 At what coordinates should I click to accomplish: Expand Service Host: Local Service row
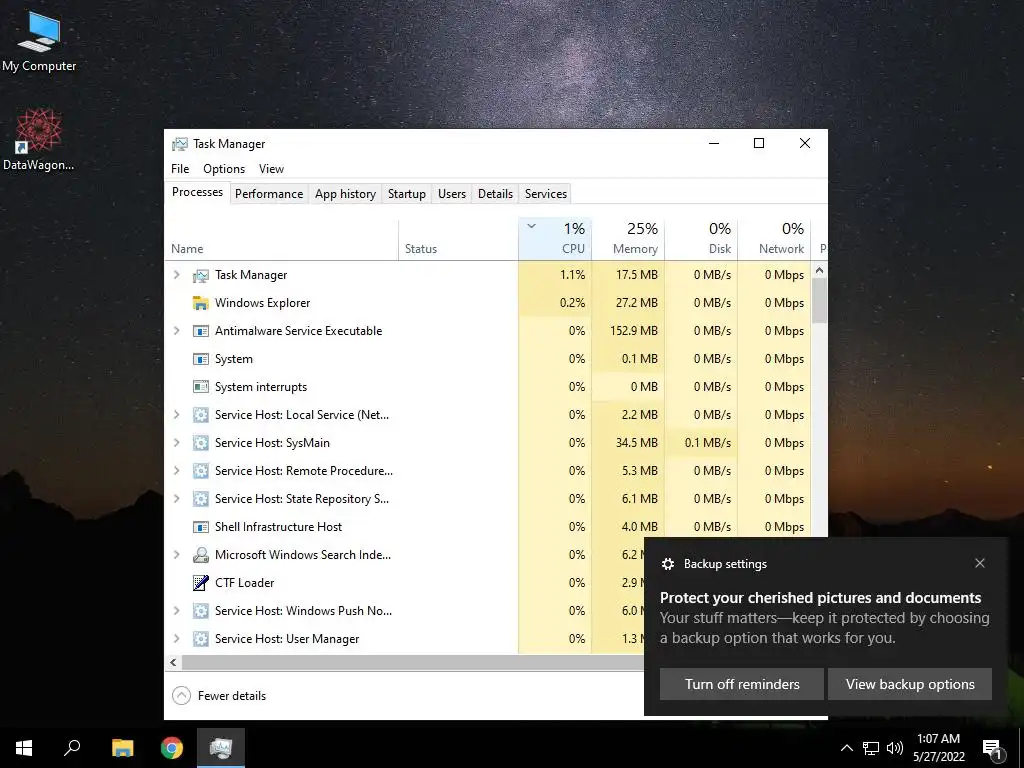tap(176, 415)
